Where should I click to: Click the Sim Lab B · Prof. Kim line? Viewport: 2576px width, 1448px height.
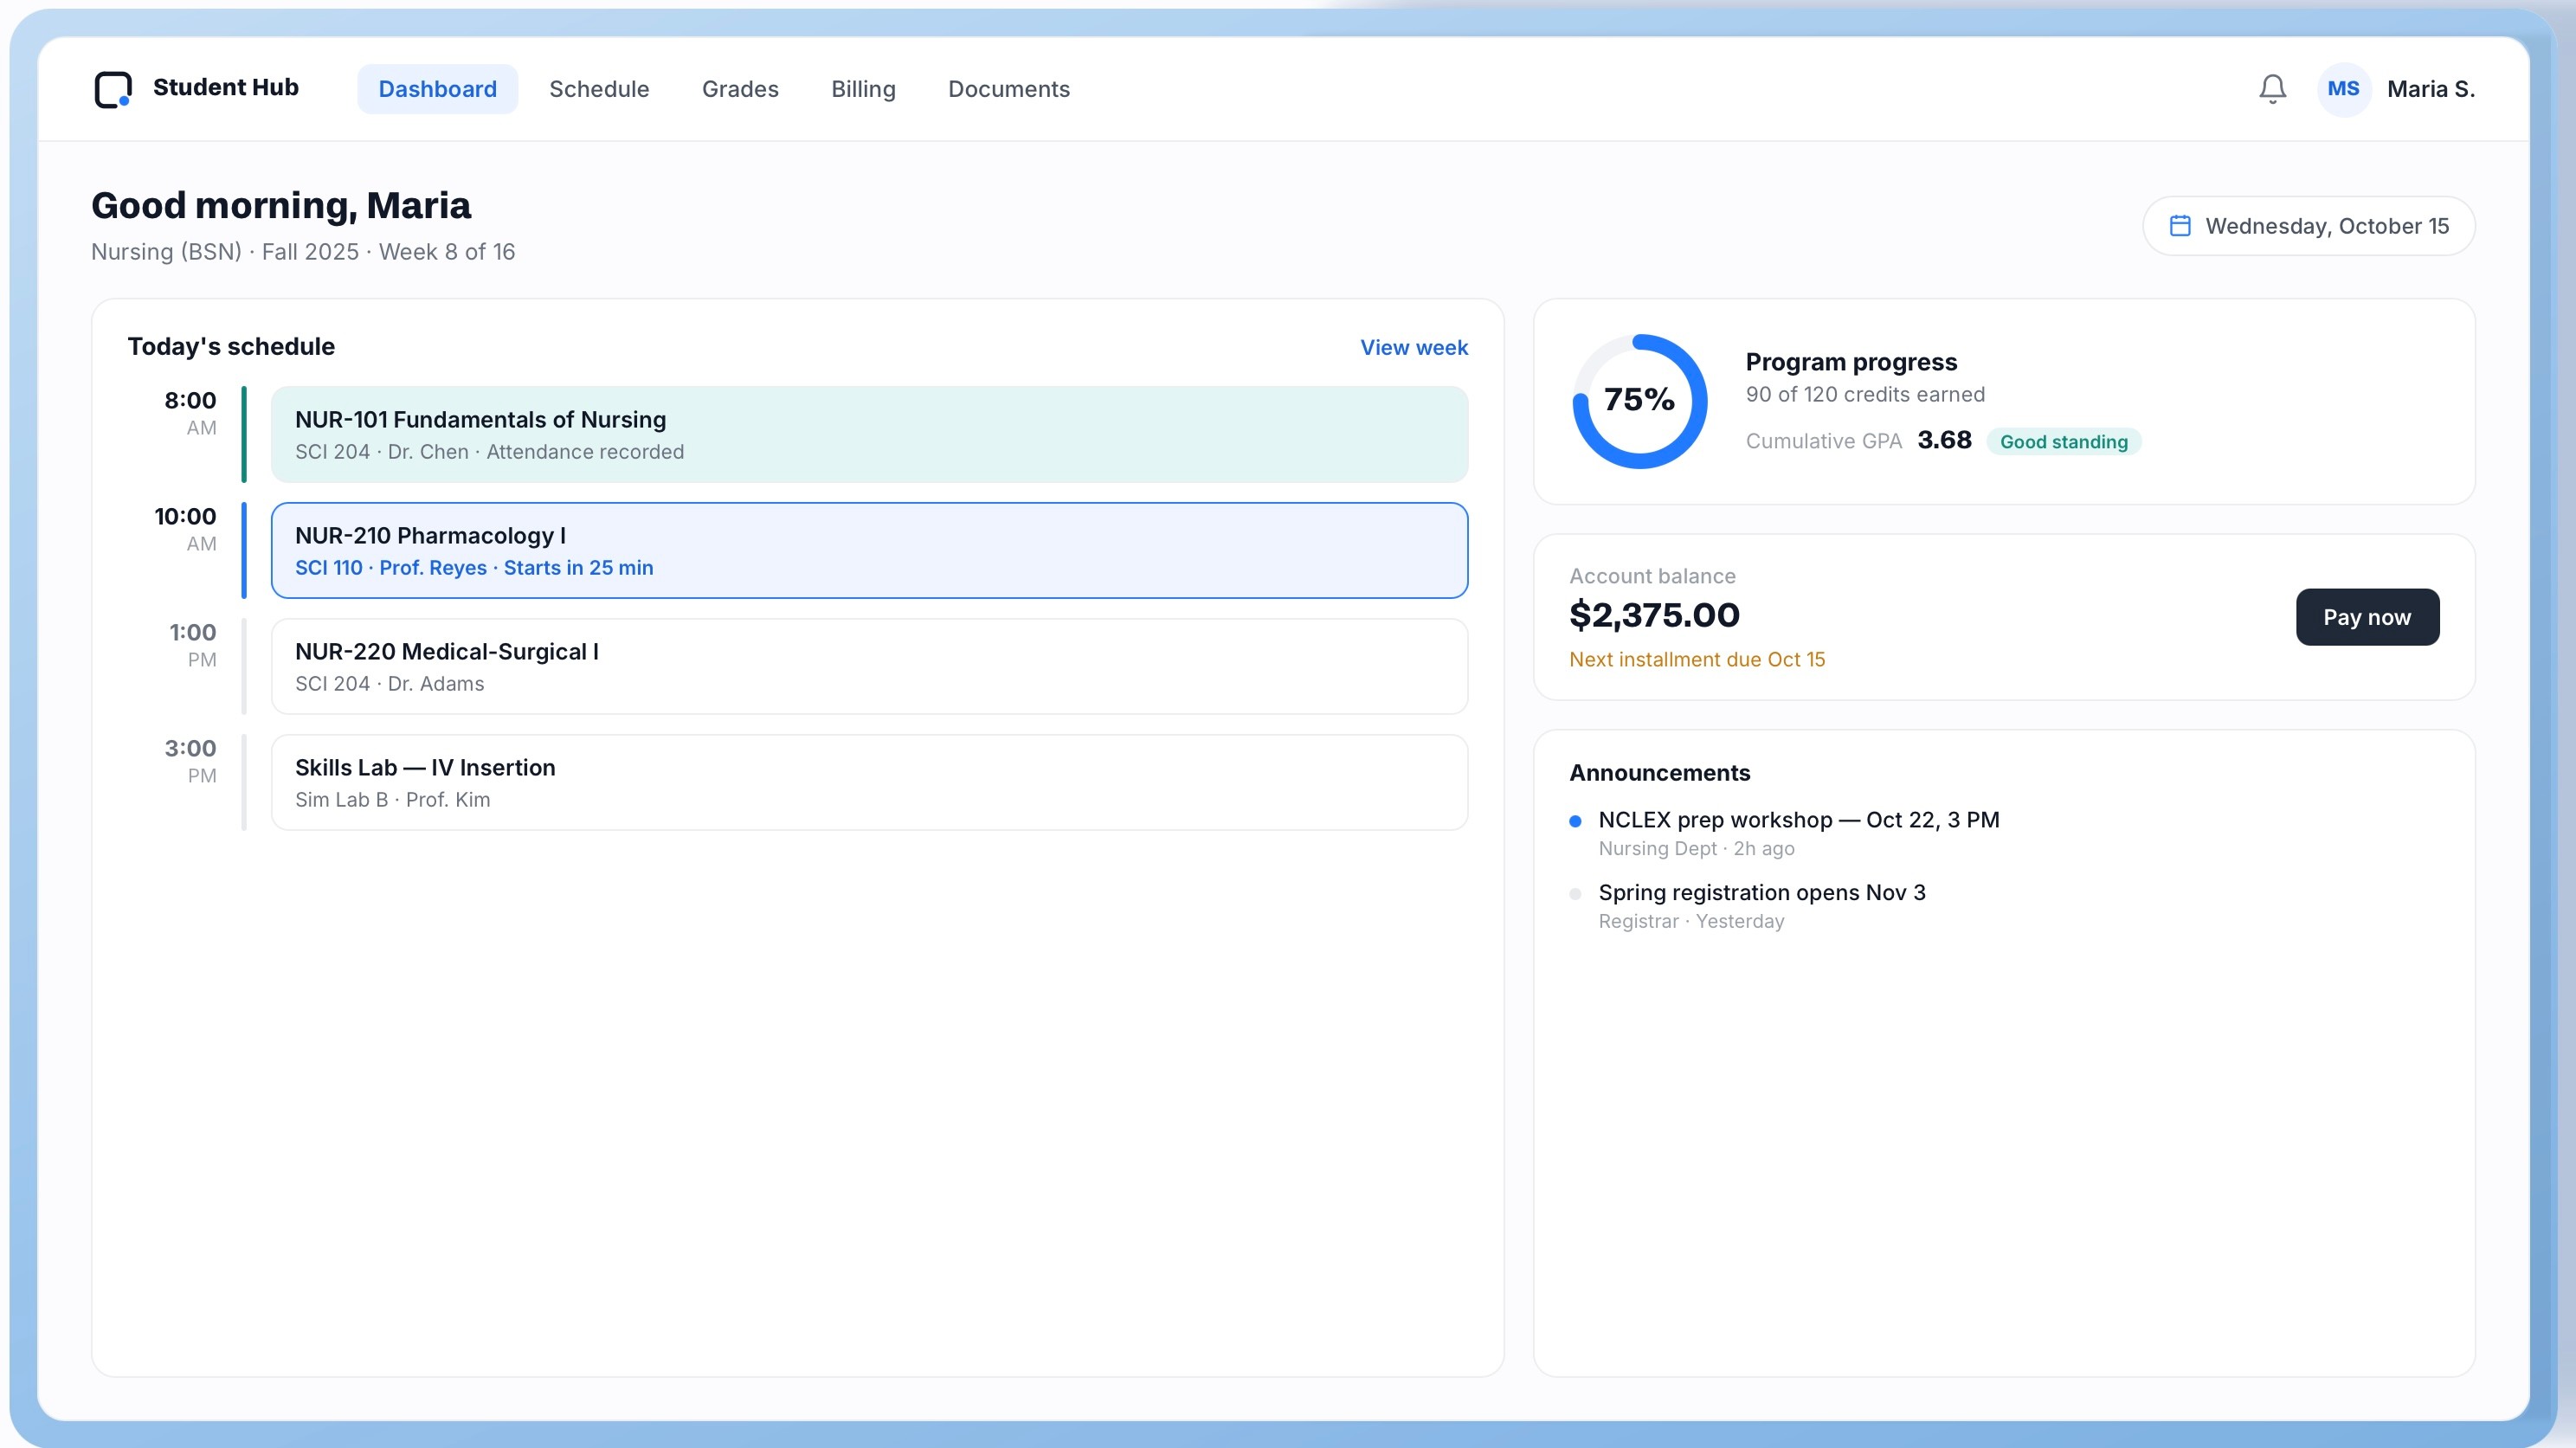(x=392, y=799)
